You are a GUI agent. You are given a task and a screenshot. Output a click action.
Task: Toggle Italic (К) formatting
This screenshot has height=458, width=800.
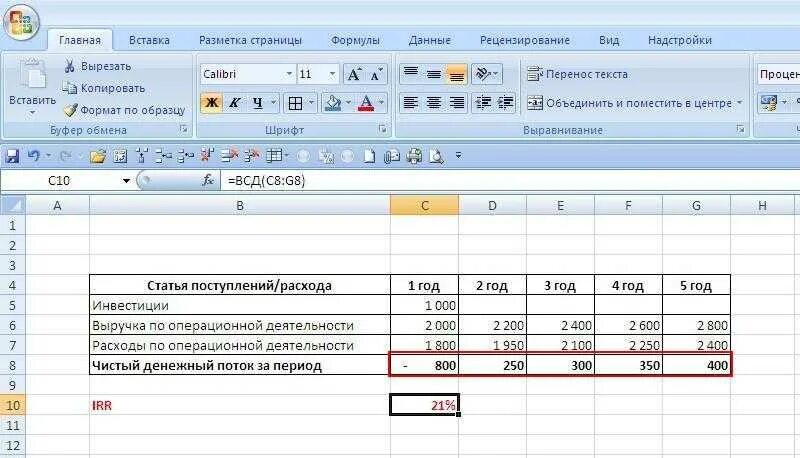tap(234, 104)
